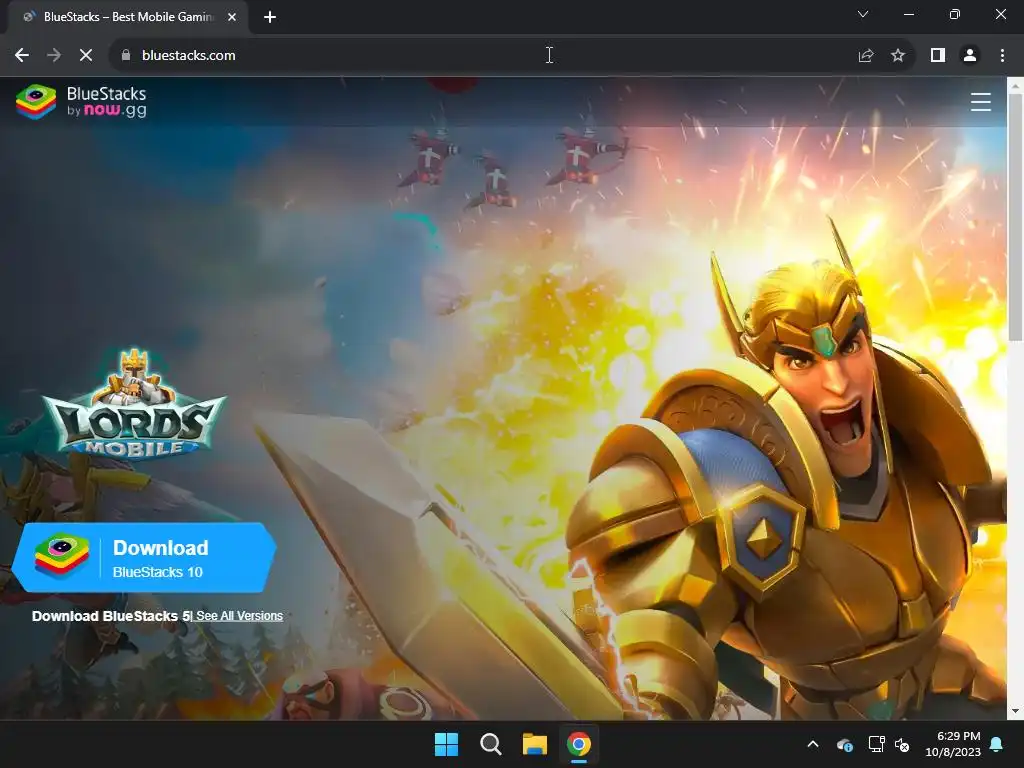This screenshot has width=1024, height=768.
Task: Click the BlueStacks icon inside Download button
Action: [x=61, y=556]
